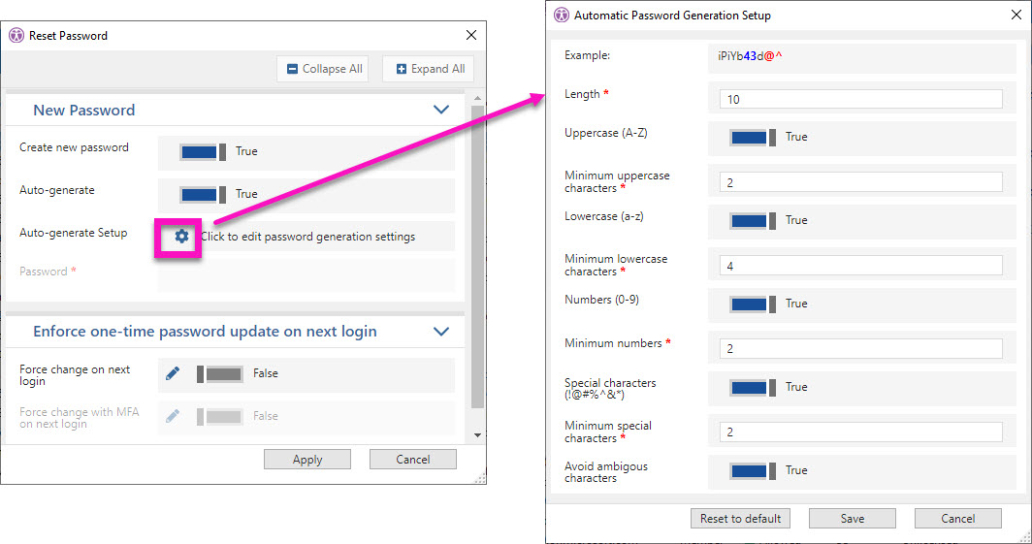Collapse the New Password section chevron
Screen dimensions: 1032x544
(441, 110)
